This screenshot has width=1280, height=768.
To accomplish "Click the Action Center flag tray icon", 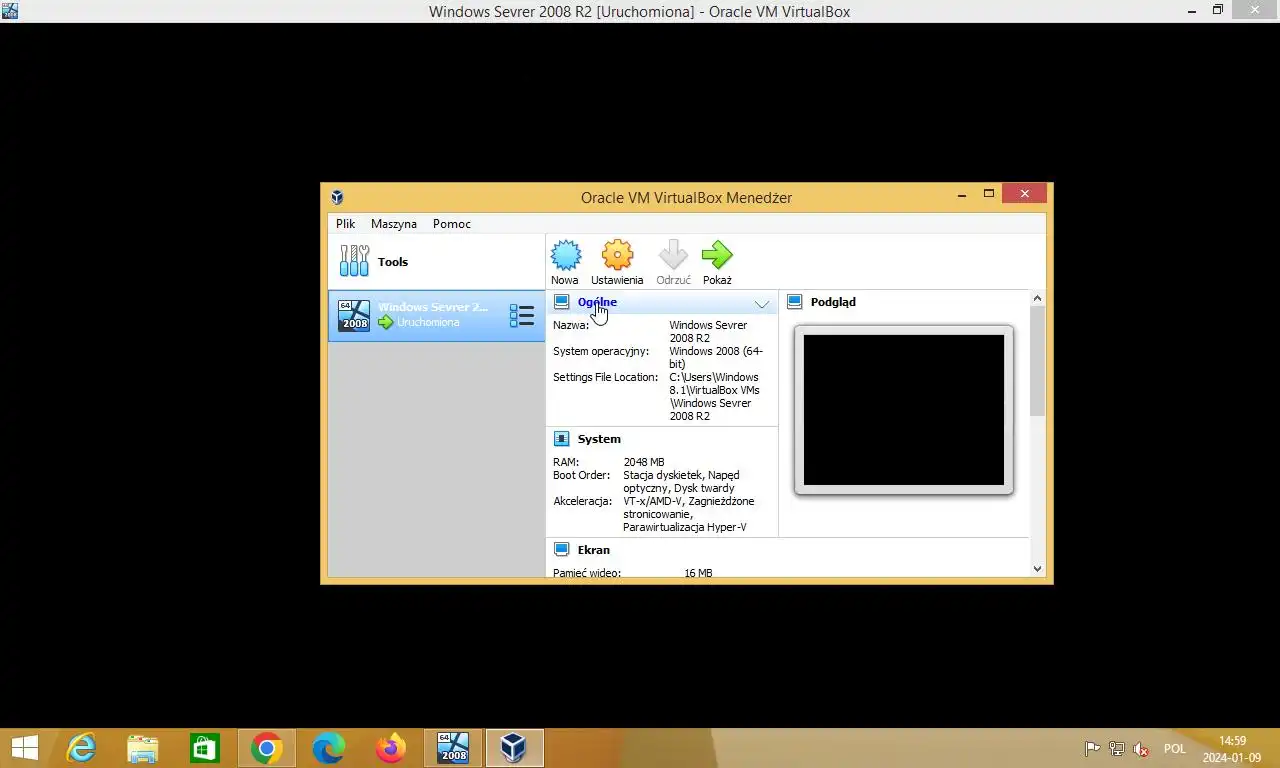I will click(1092, 749).
